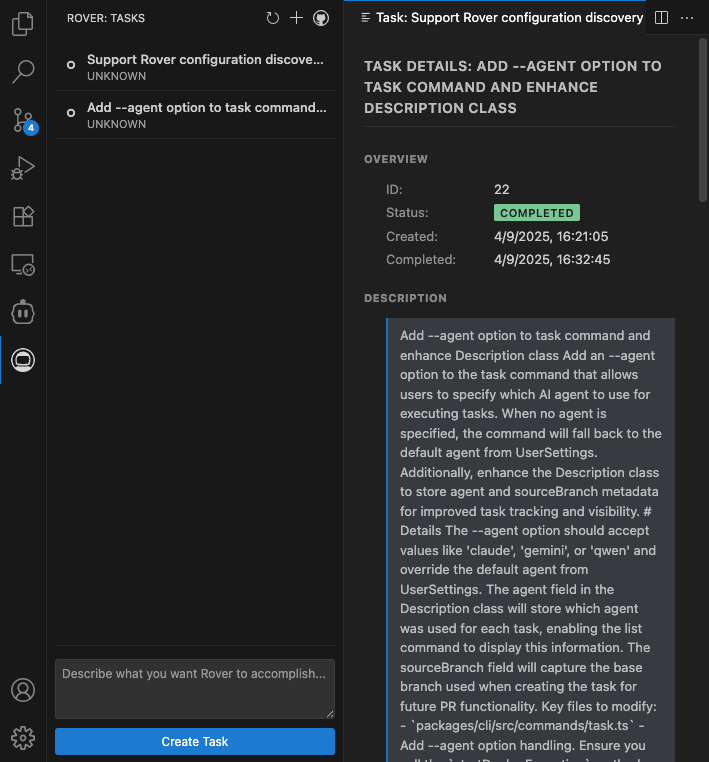The image size is (709, 762).
Task: Open Source Control with 4 pending changes
Action: 23,121
